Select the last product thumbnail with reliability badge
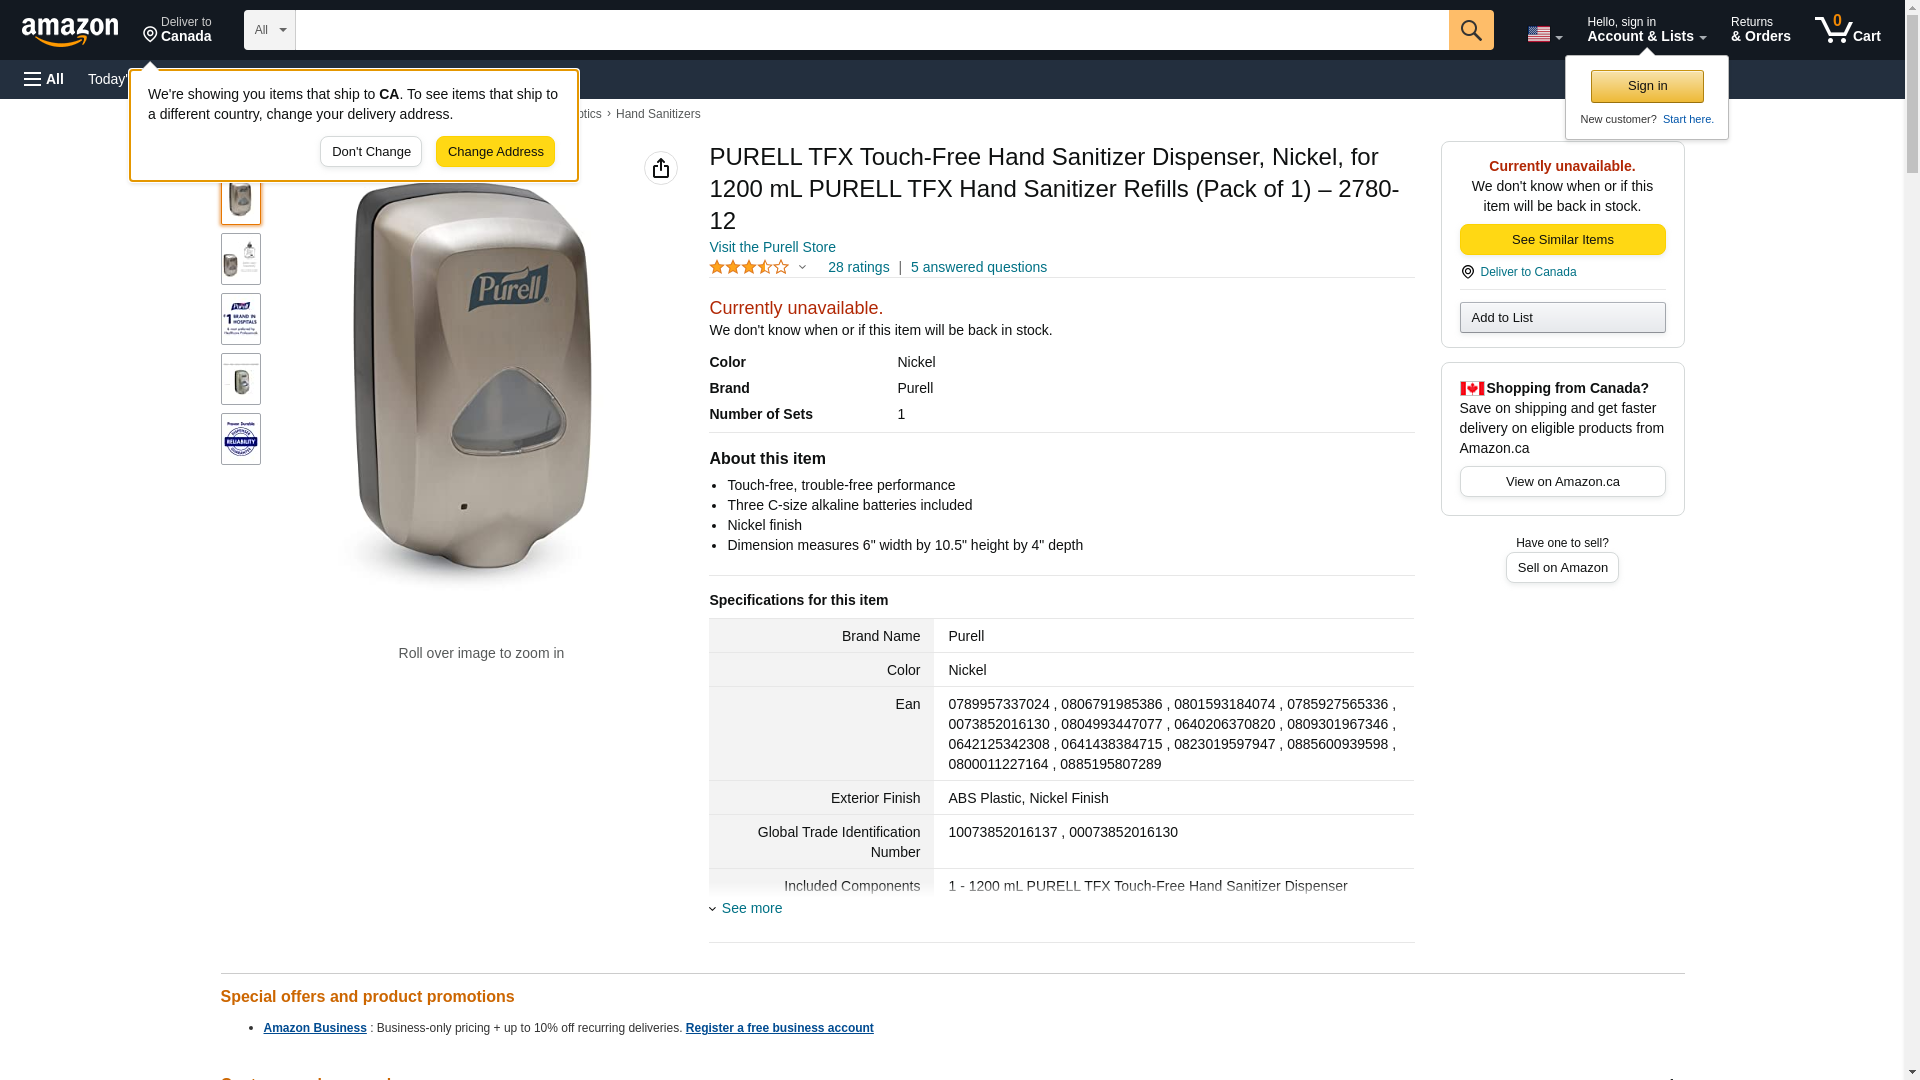Image resolution: width=1920 pixels, height=1080 pixels. [x=241, y=439]
